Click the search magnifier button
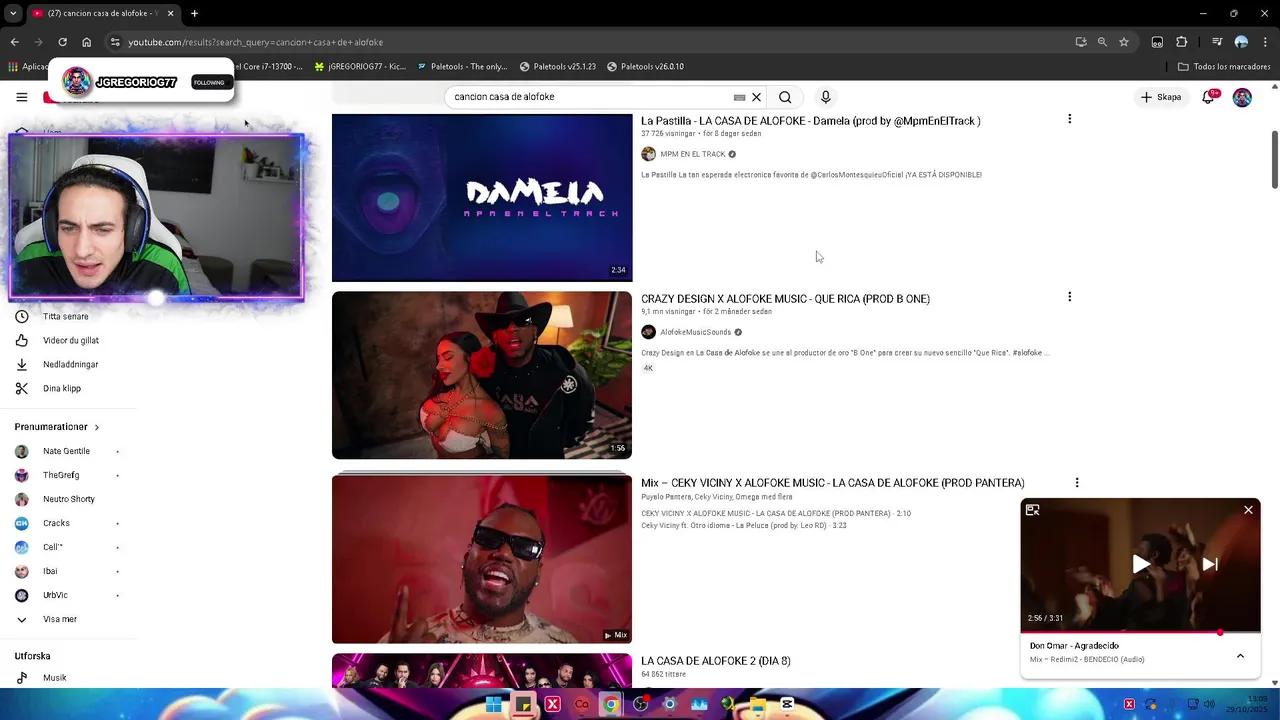 point(785,97)
